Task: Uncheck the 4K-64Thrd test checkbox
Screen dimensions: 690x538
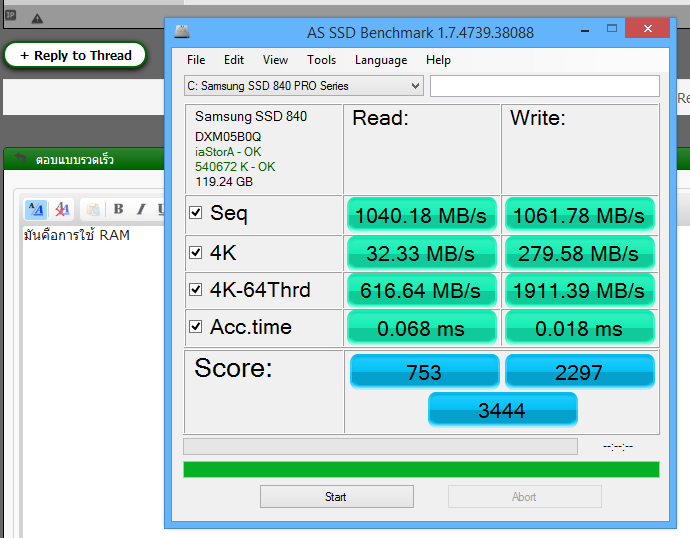Action: pyautogui.click(x=195, y=289)
